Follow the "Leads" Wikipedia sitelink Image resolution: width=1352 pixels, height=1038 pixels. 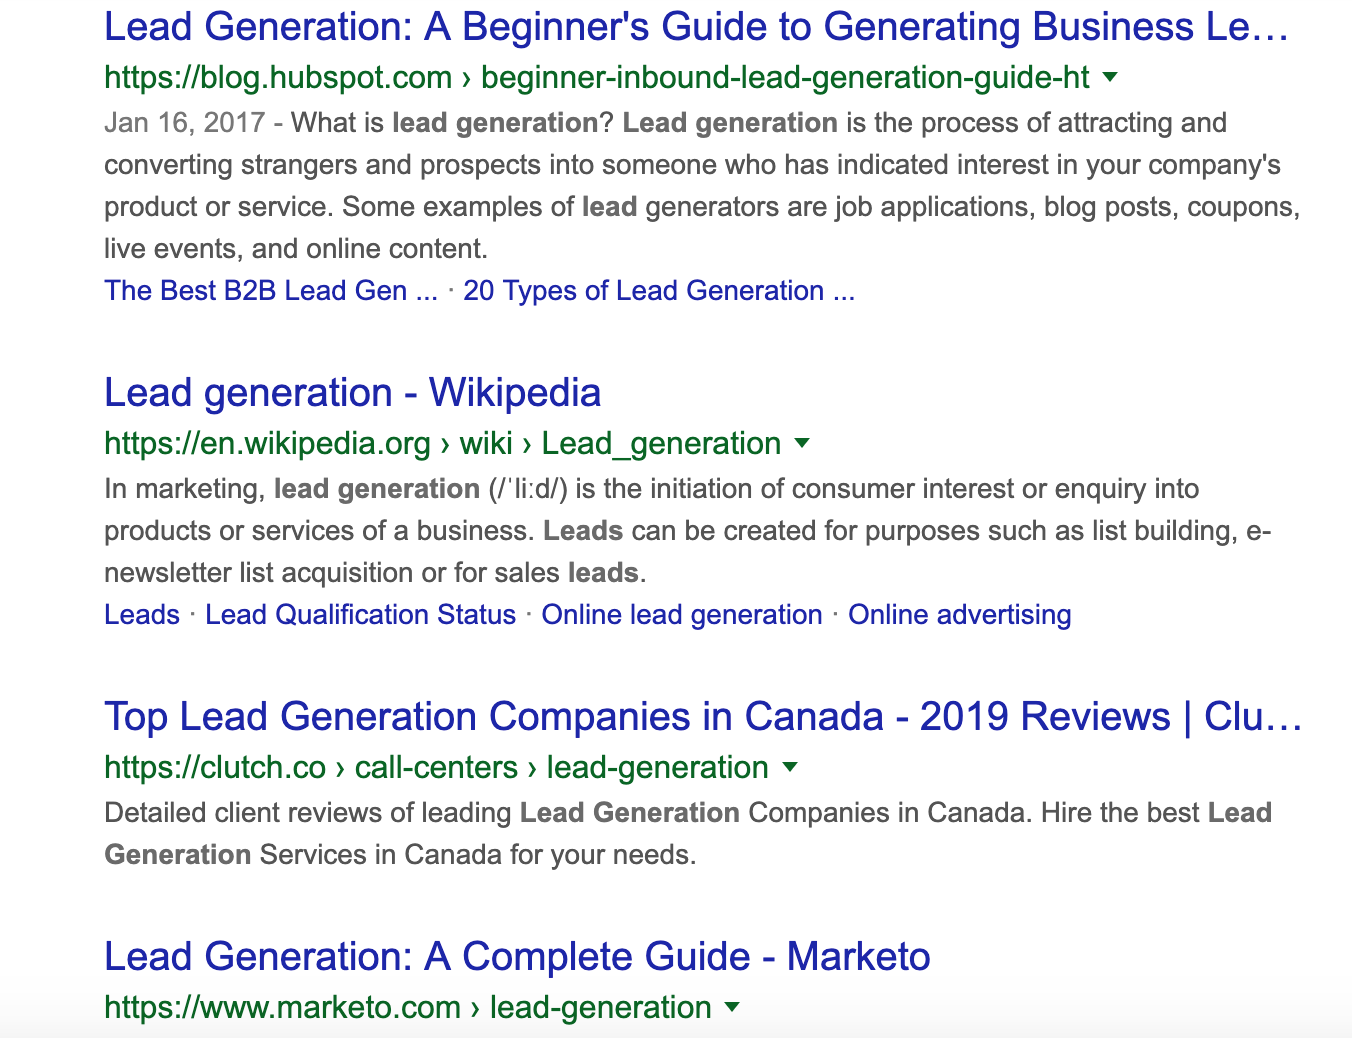click(142, 615)
